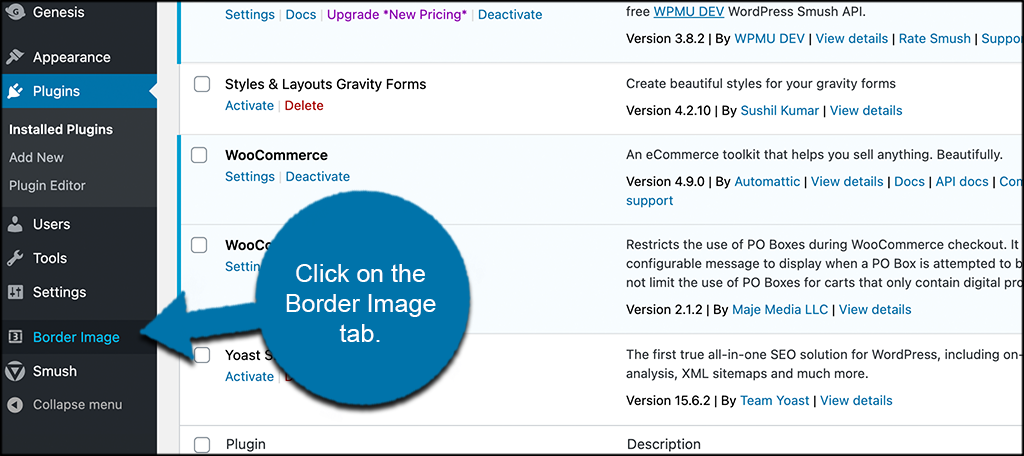This screenshot has height=456, width=1024.
Task: View details for version 2.1.2 plugin
Action: coord(875,309)
